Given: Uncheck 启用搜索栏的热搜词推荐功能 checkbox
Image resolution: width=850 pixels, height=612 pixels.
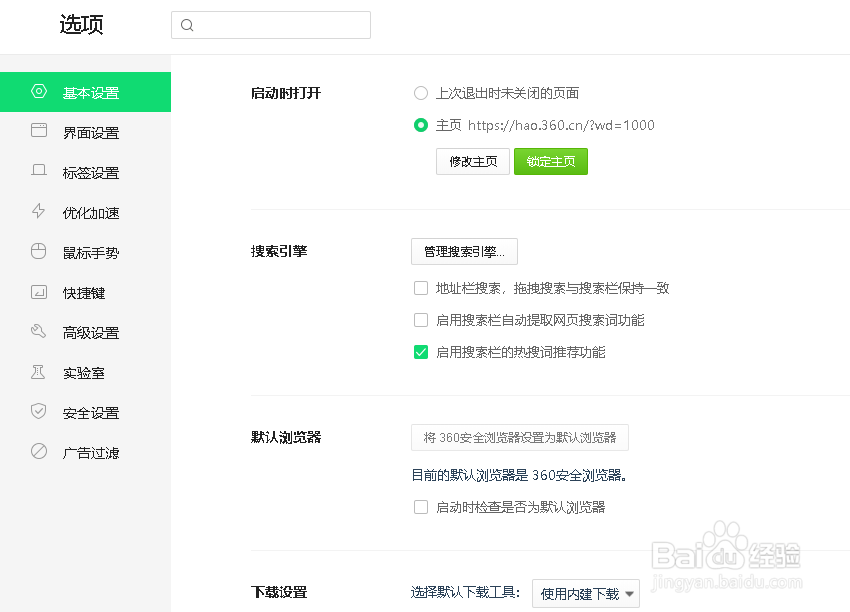Looking at the screenshot, I should [421, 352].
